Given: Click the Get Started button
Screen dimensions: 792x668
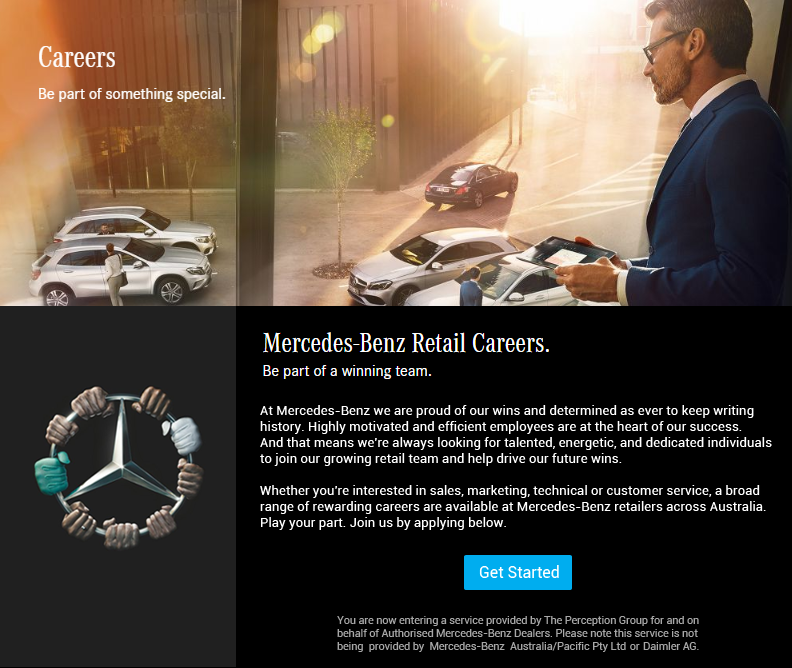Looking at the screenshot, I should [518, 572].
